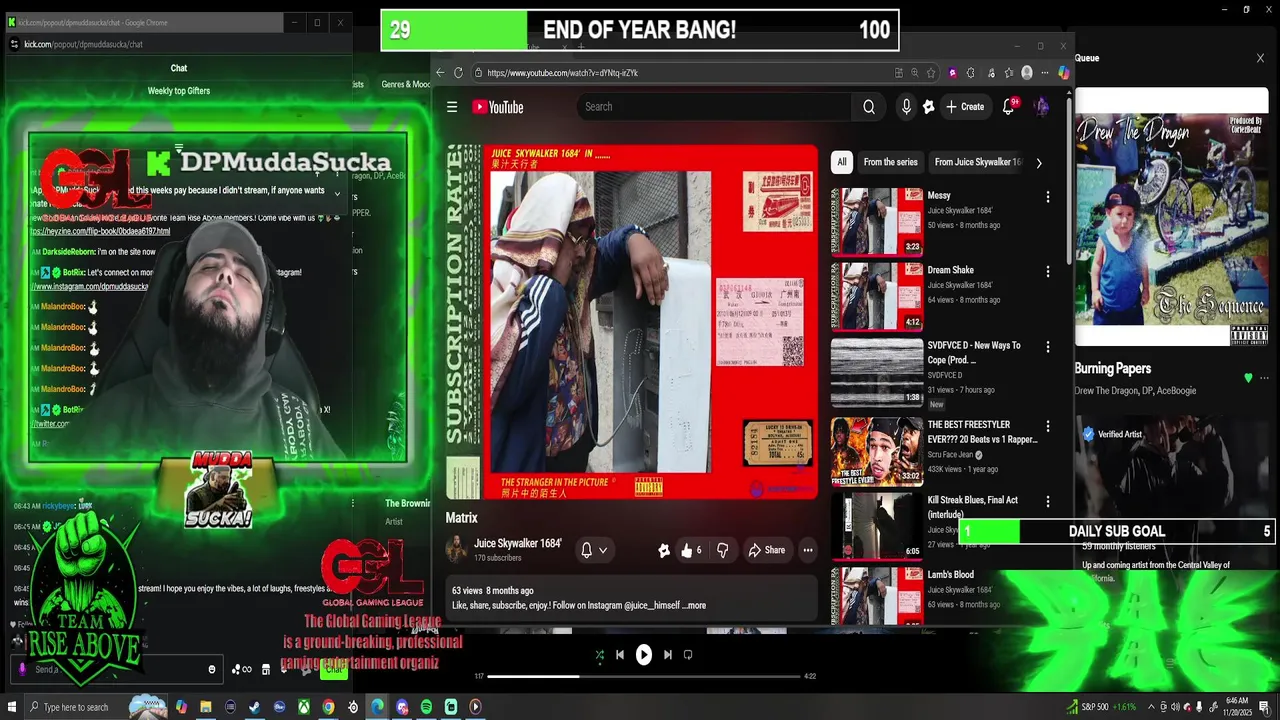Click the Kick chat URL address bar
This screenshot has height=720, width=1280.
pos(180,44)
